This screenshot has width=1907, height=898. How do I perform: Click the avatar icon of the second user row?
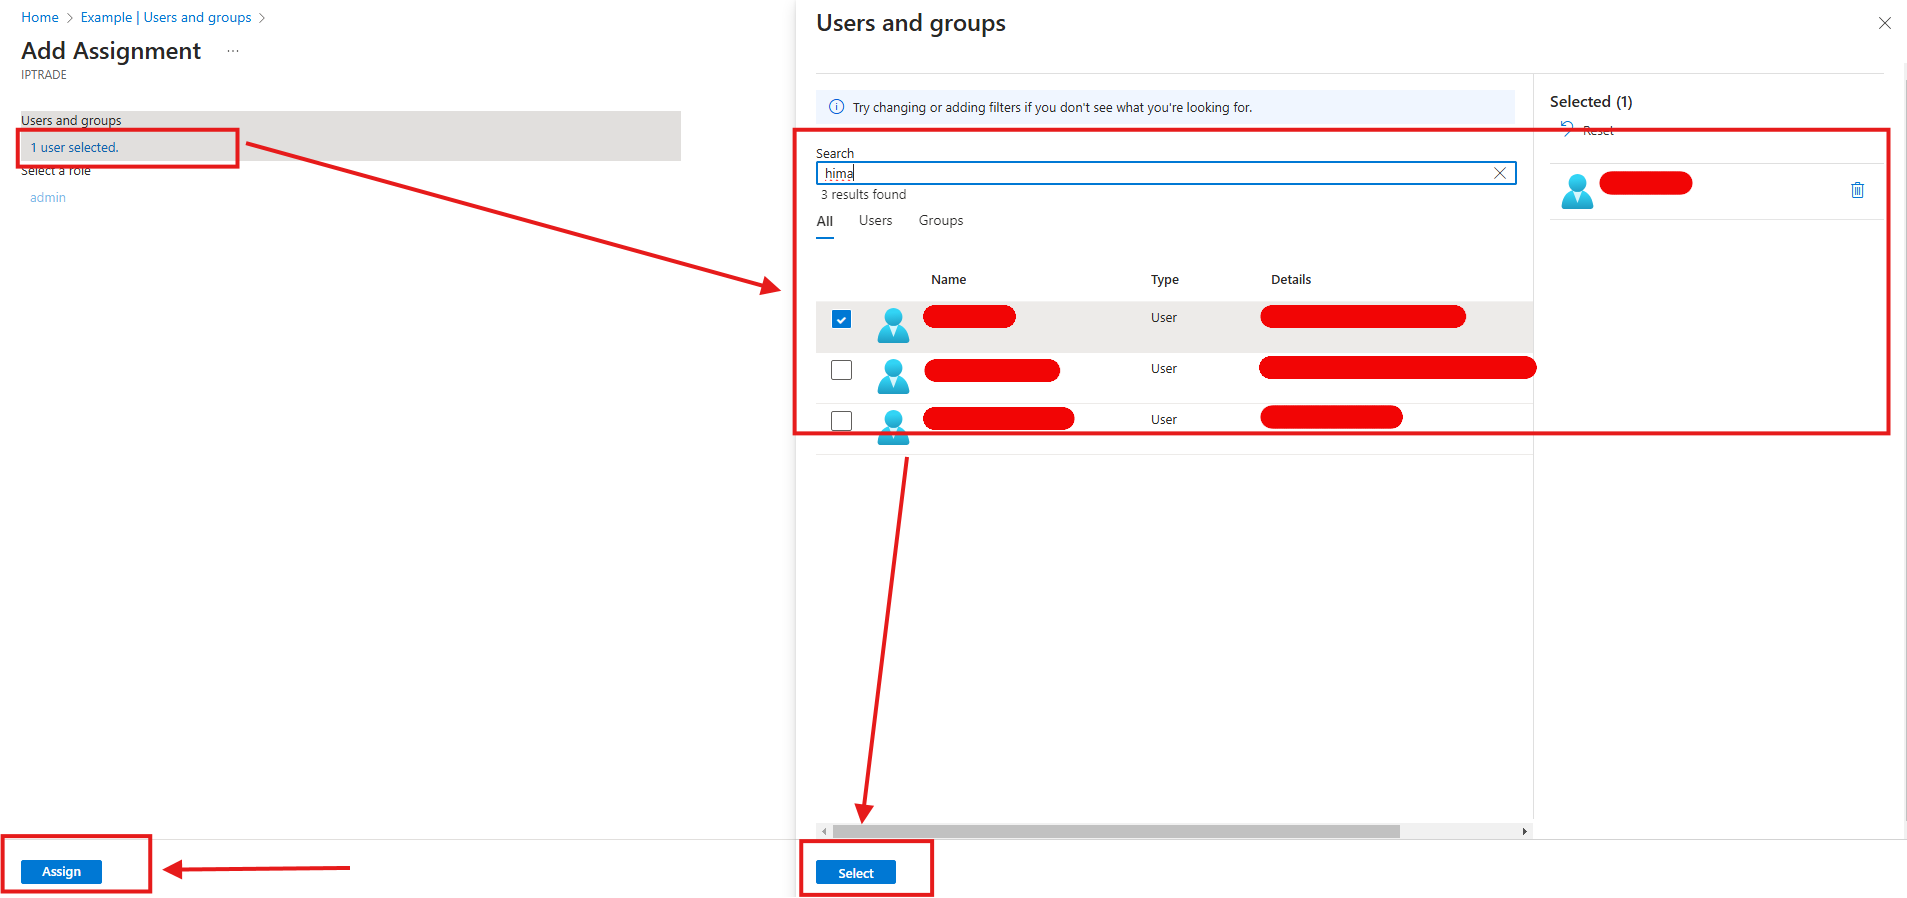[893, 376]
